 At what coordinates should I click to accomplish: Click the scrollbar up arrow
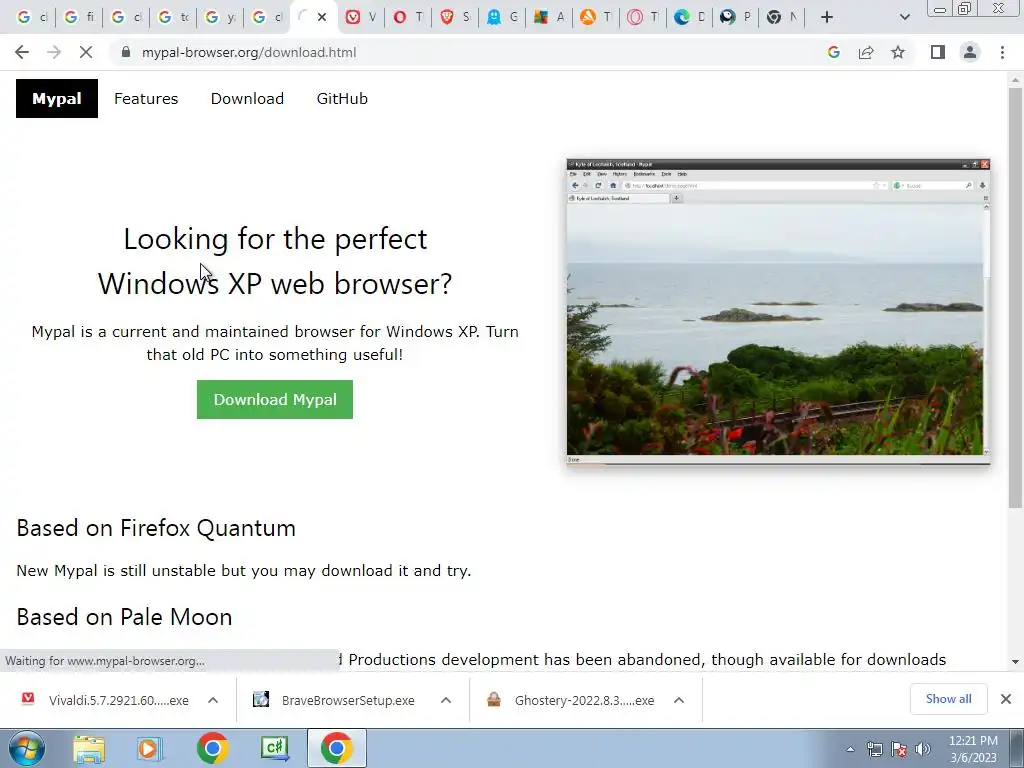click(x=1015, y=80)
